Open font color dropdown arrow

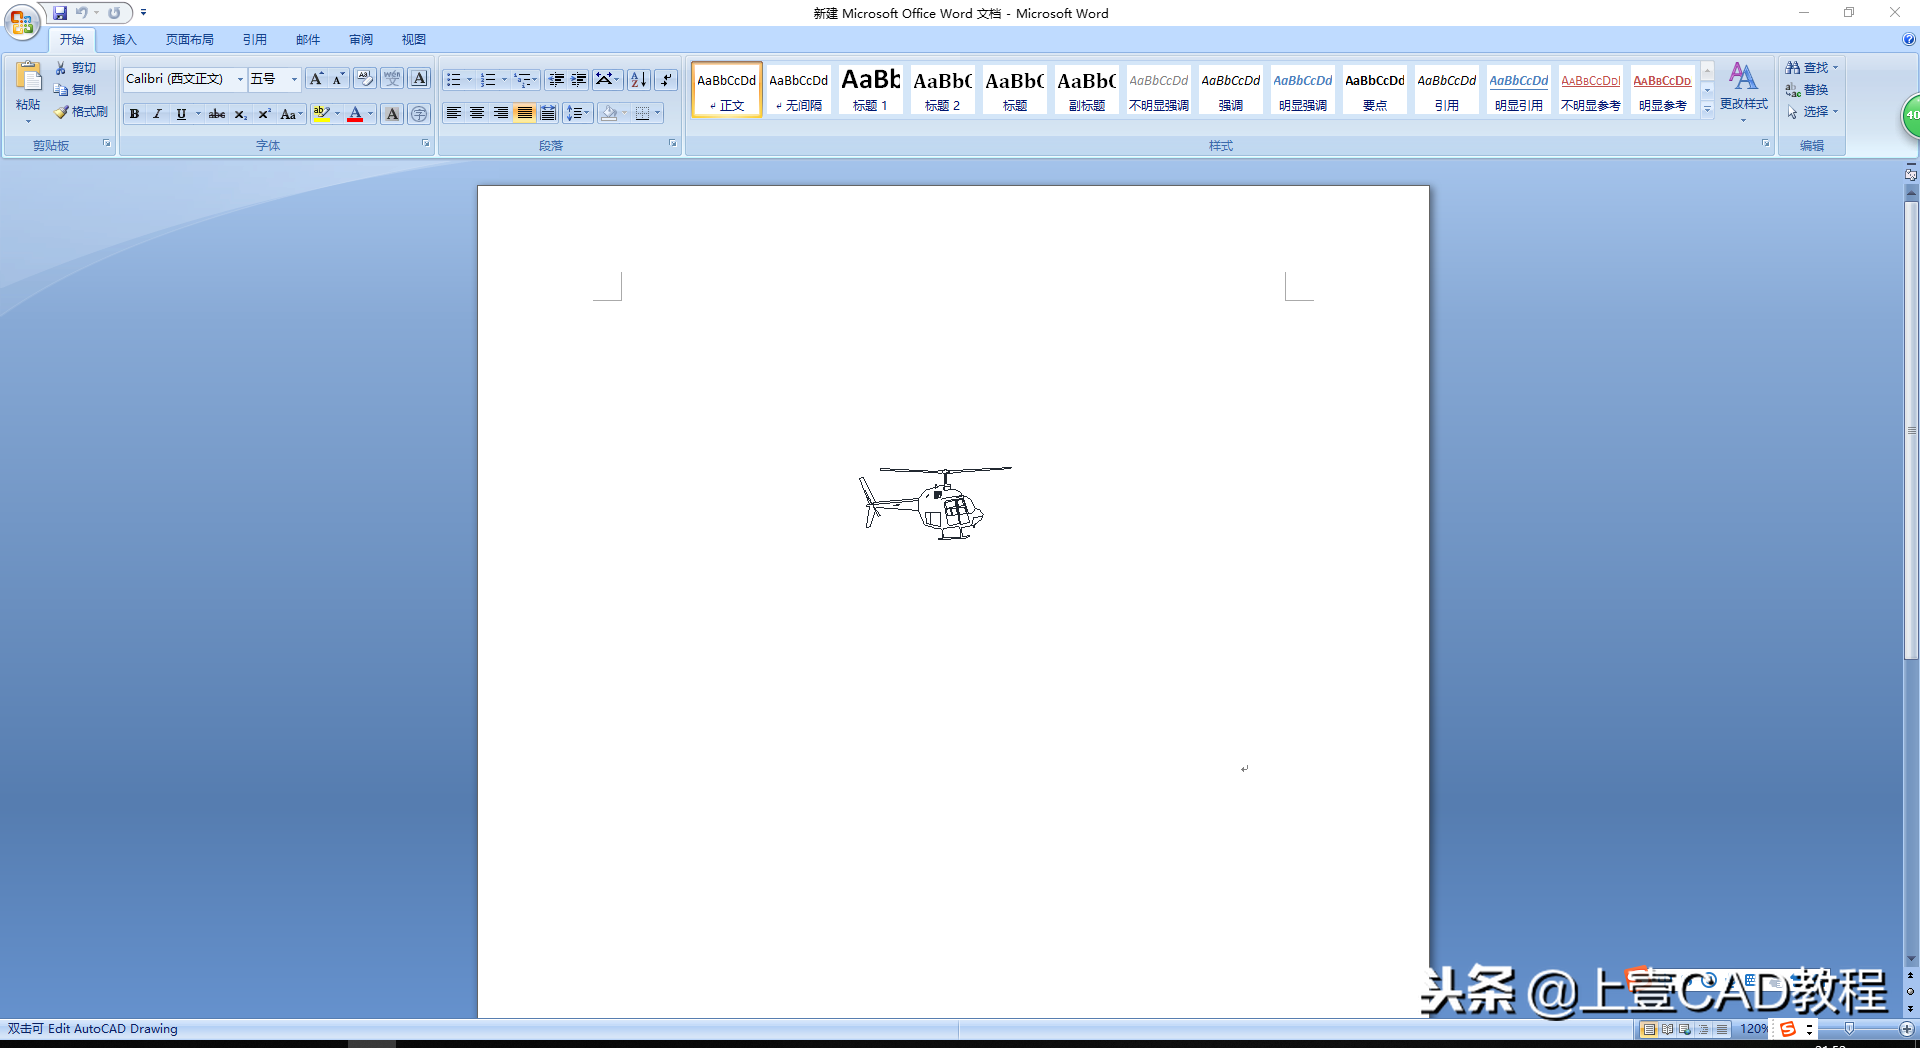pyautogui.click(x=370, y=114)
